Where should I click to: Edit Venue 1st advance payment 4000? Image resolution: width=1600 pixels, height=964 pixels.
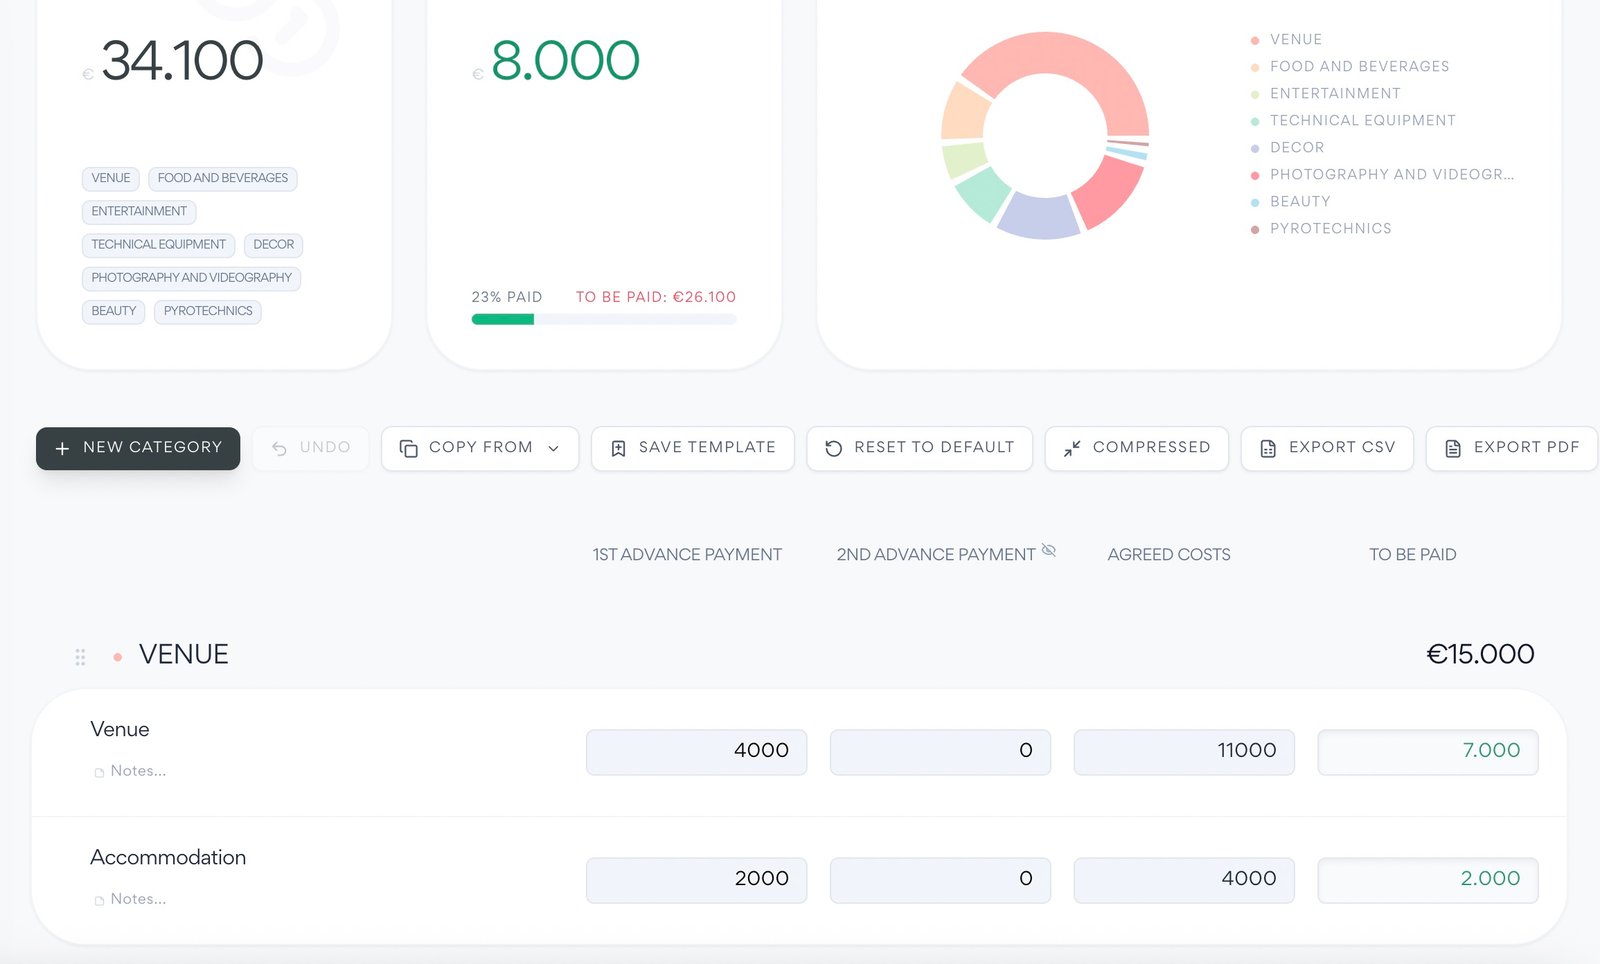click(x=697, y=752)
